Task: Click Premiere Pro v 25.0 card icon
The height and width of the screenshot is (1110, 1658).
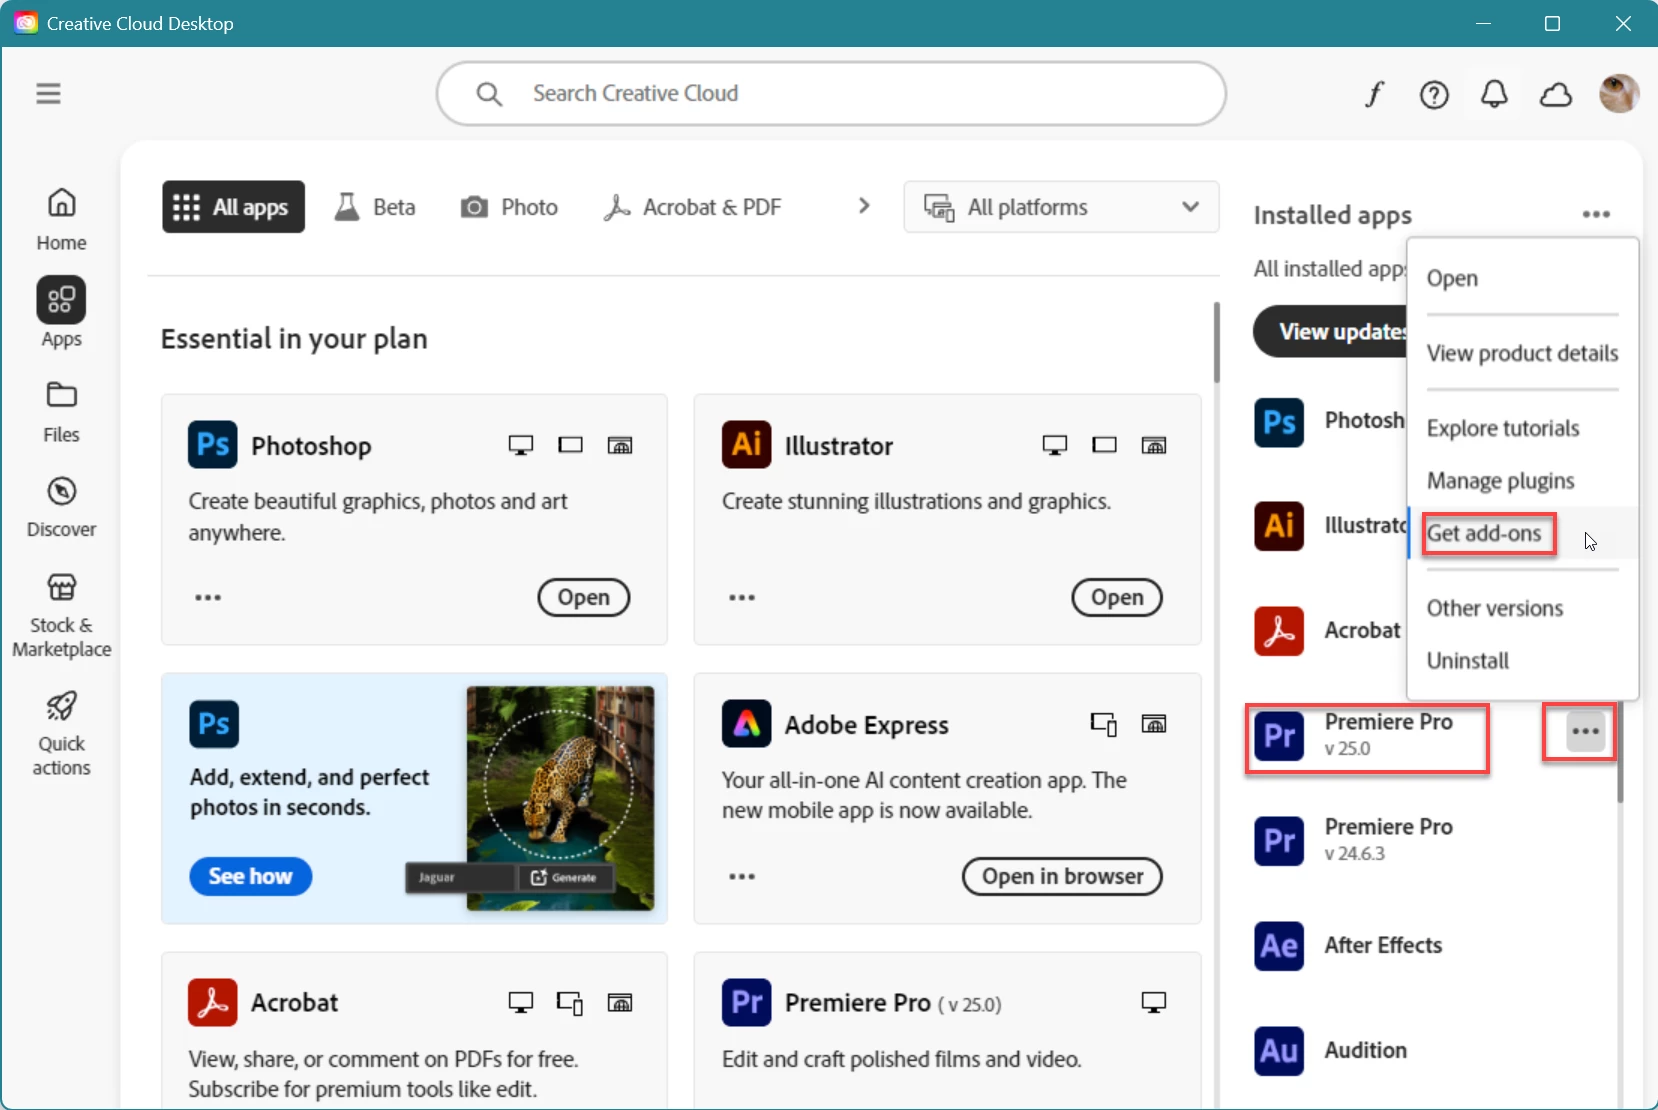Action: (747, 1002)
